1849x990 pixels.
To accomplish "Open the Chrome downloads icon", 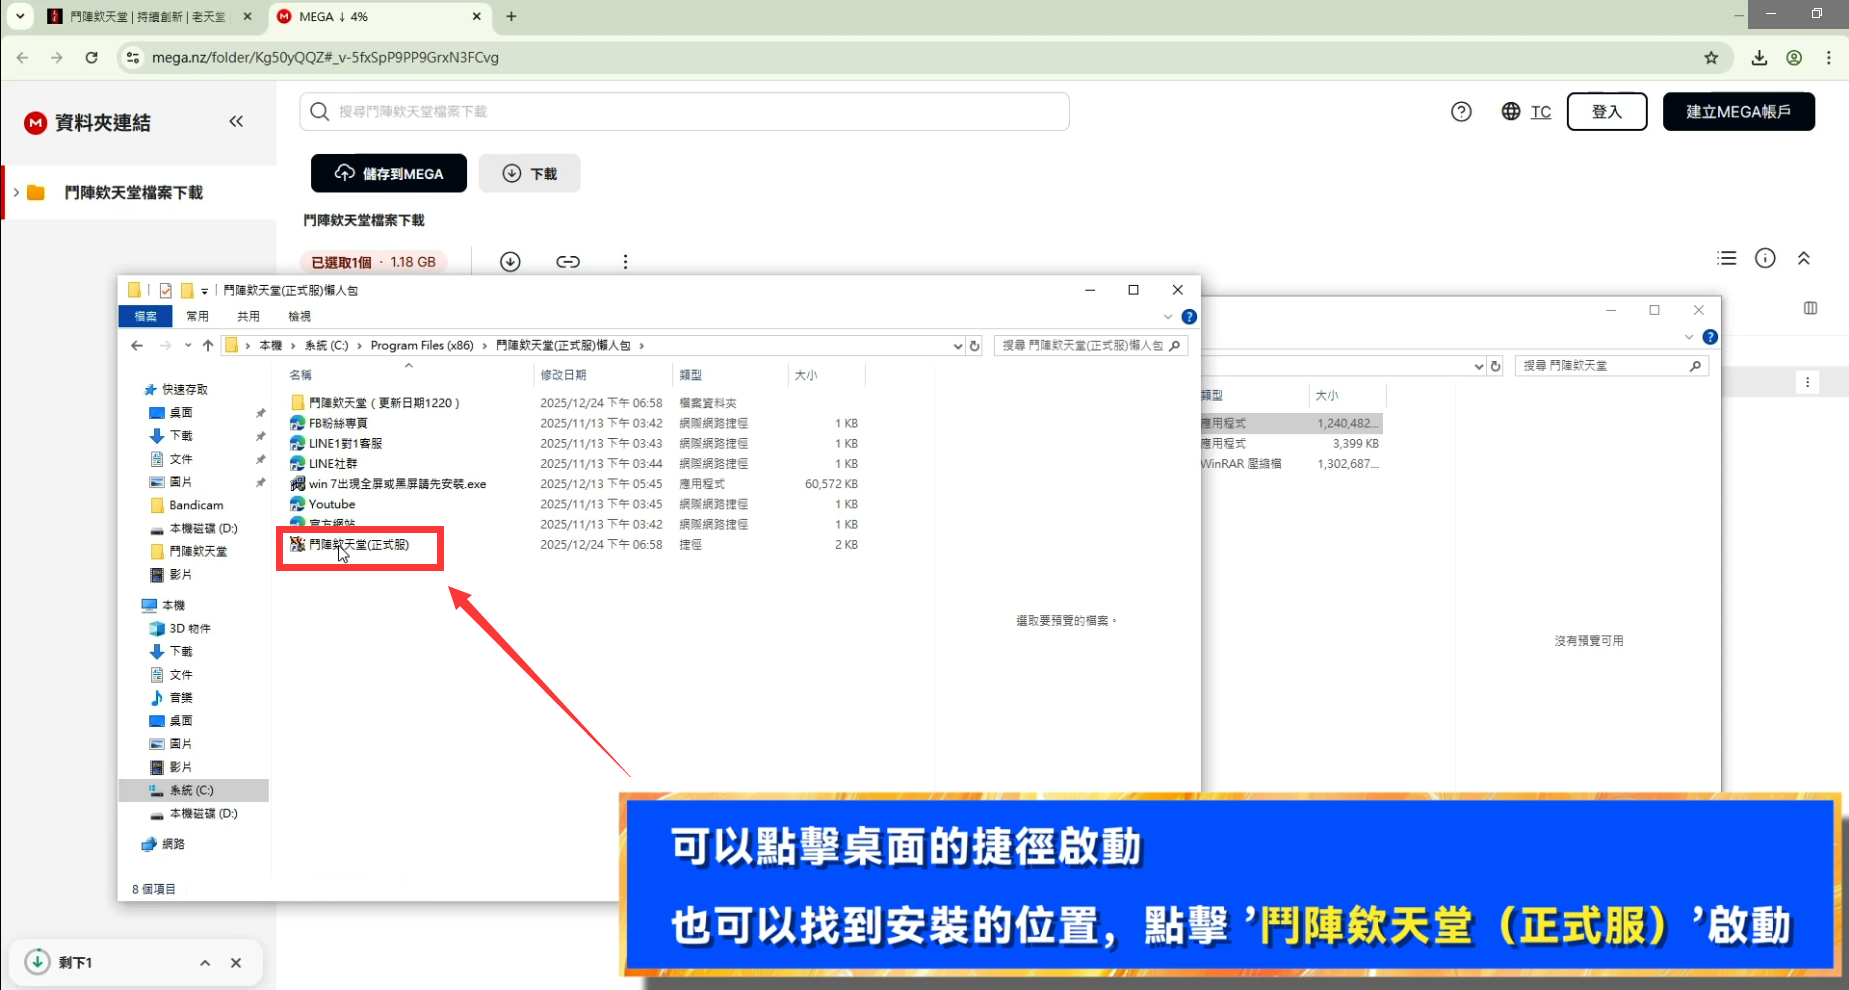I will (x=1759, y=58).
